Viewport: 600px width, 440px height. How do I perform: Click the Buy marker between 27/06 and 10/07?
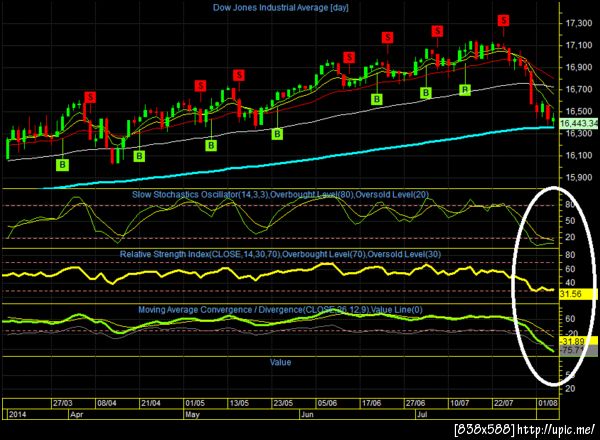(426, 93)
